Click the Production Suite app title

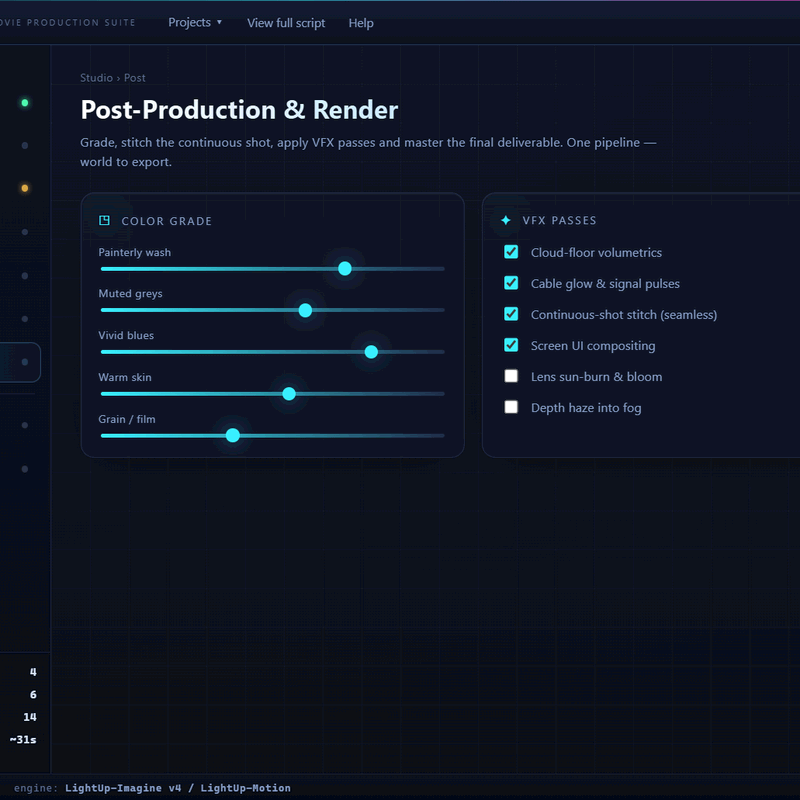(67, 22)
